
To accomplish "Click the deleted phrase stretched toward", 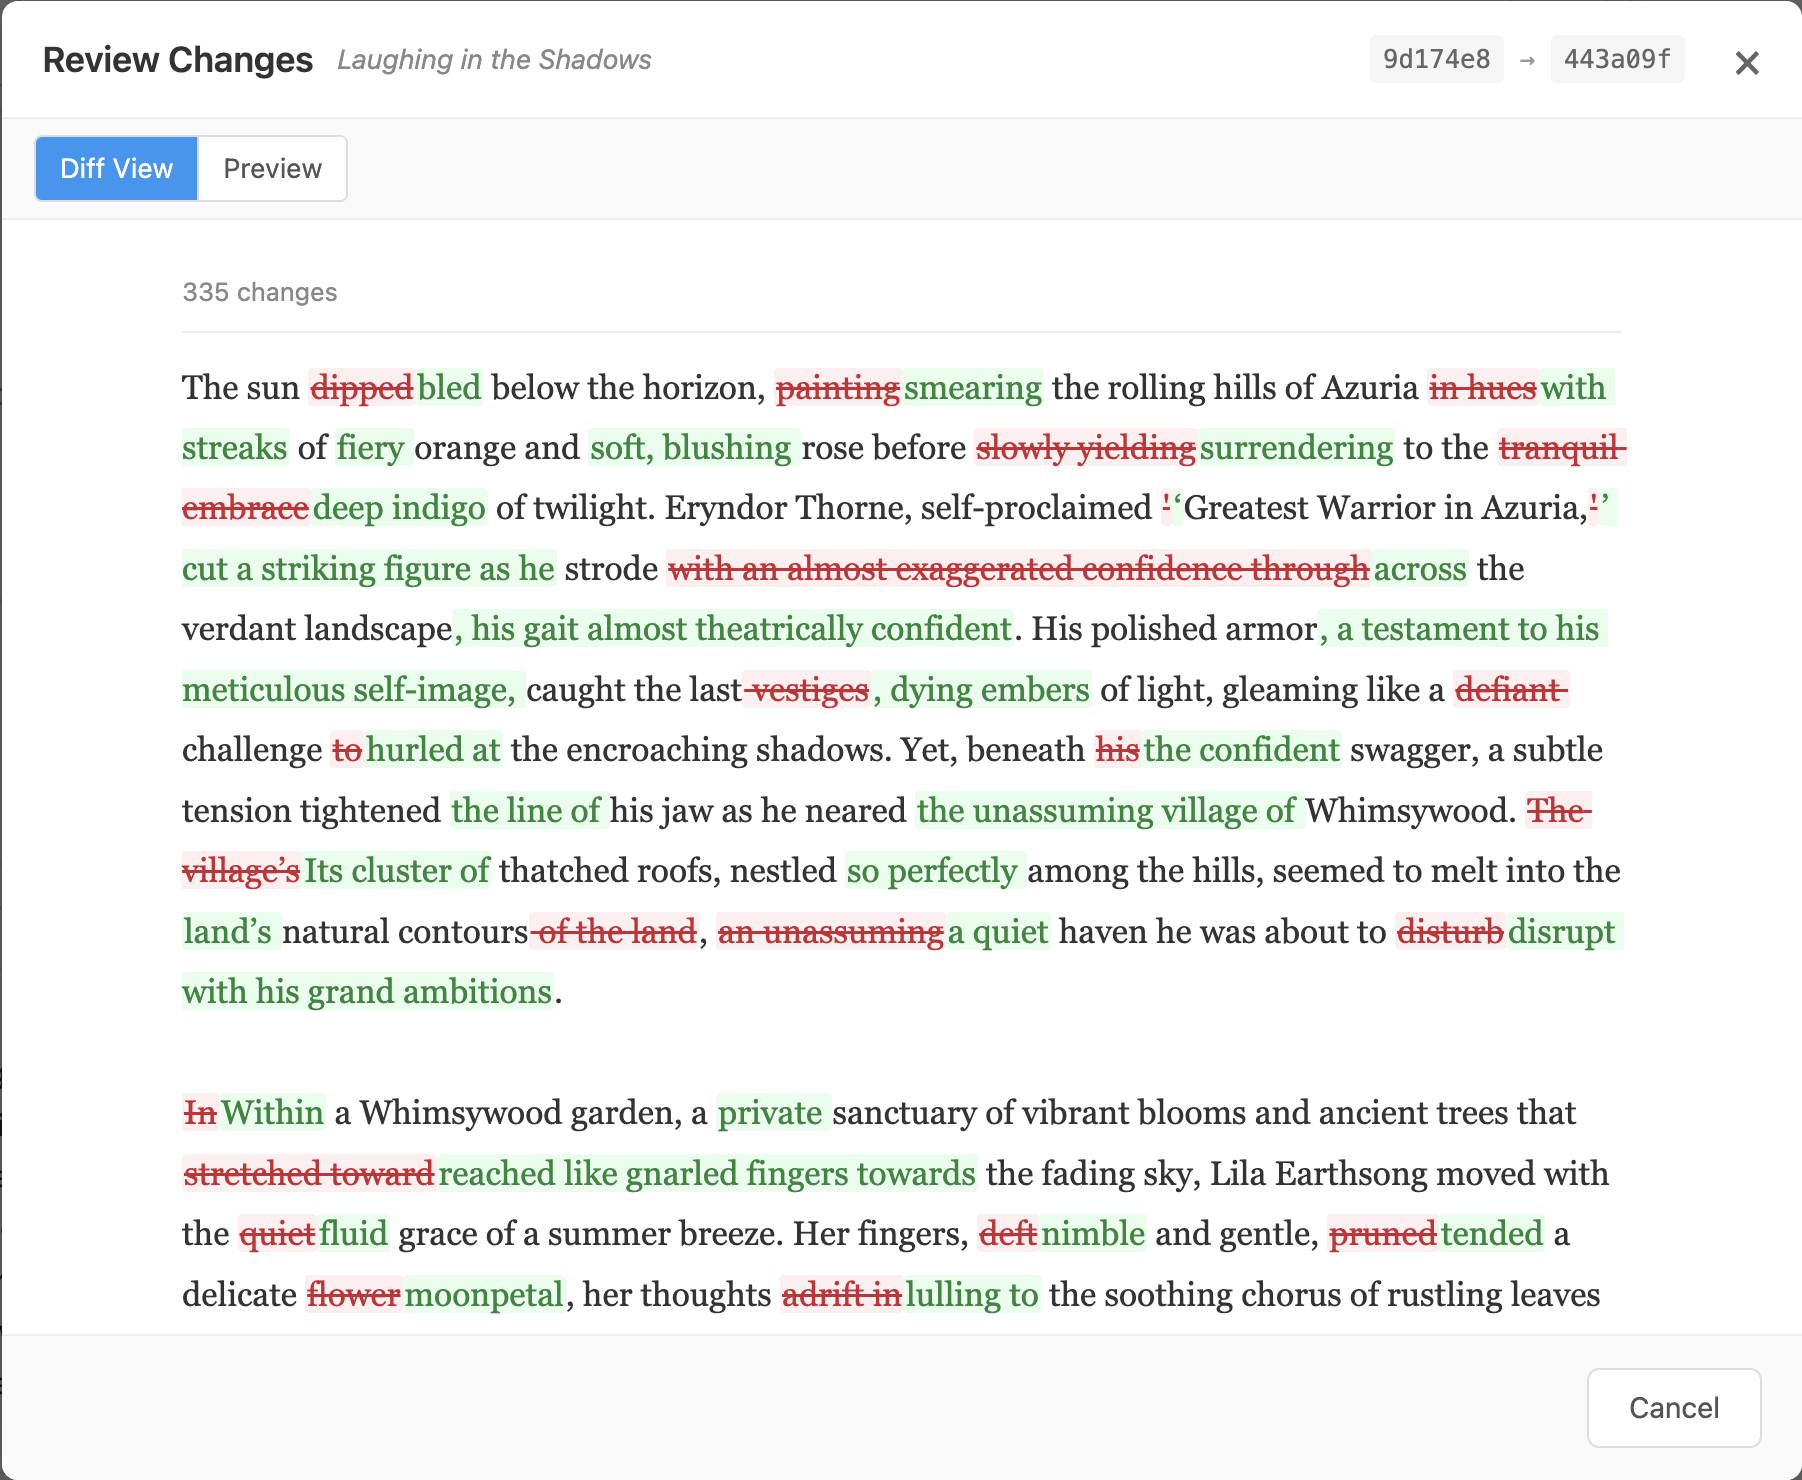I will coord(309,1173).
